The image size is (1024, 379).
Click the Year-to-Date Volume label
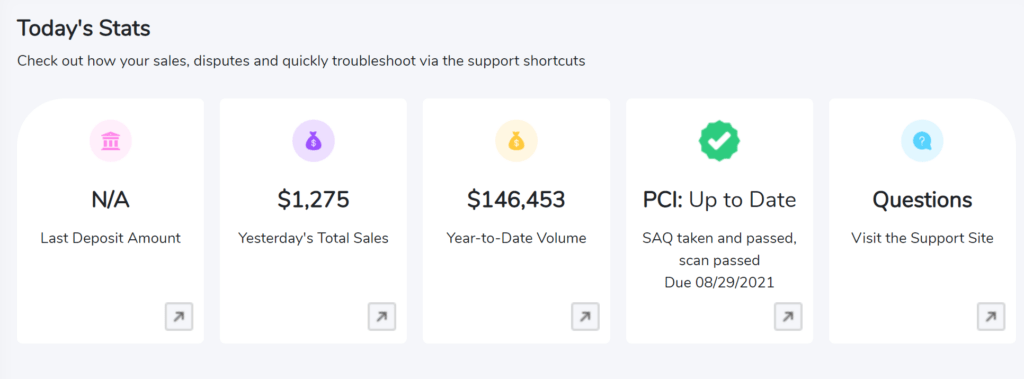(517, 239)
